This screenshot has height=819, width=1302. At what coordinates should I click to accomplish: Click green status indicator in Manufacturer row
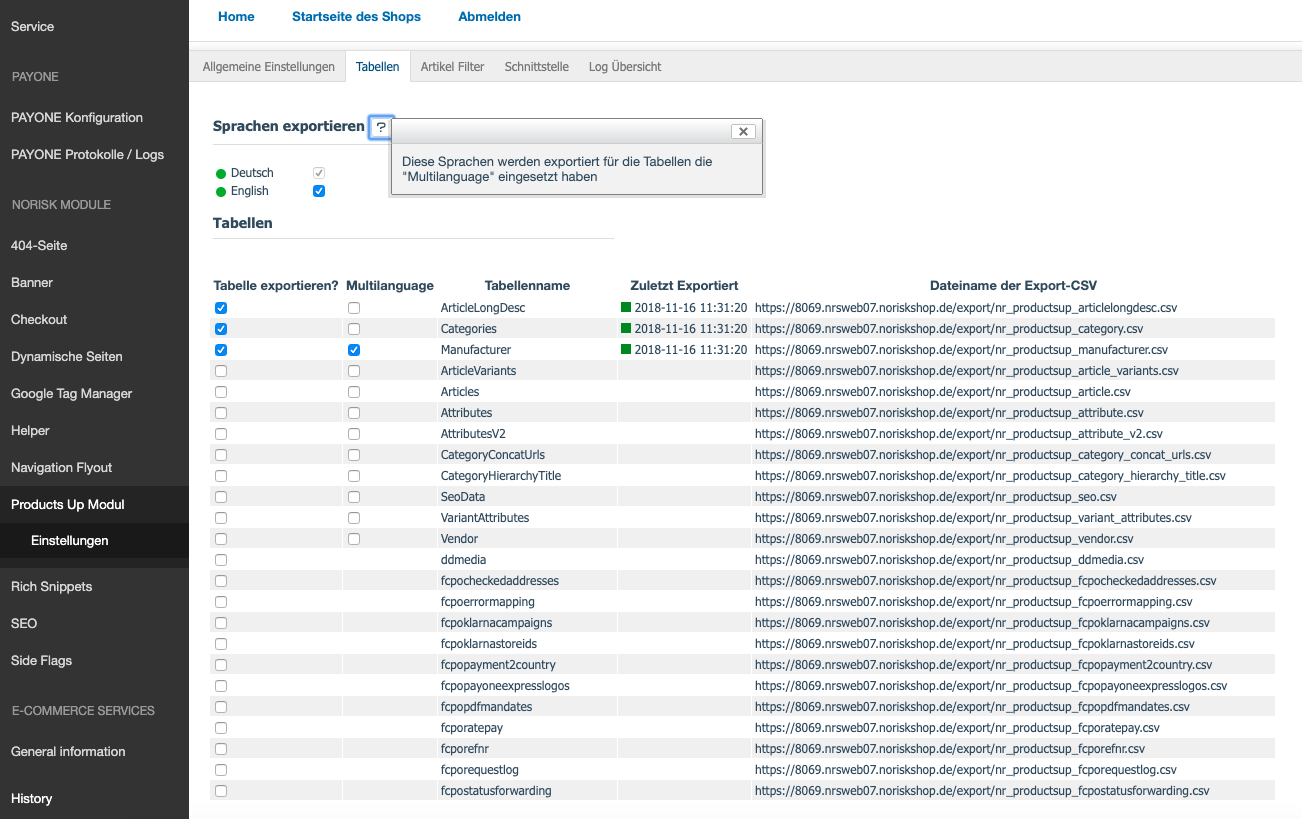pyautogui.click(x=626, y=349)
